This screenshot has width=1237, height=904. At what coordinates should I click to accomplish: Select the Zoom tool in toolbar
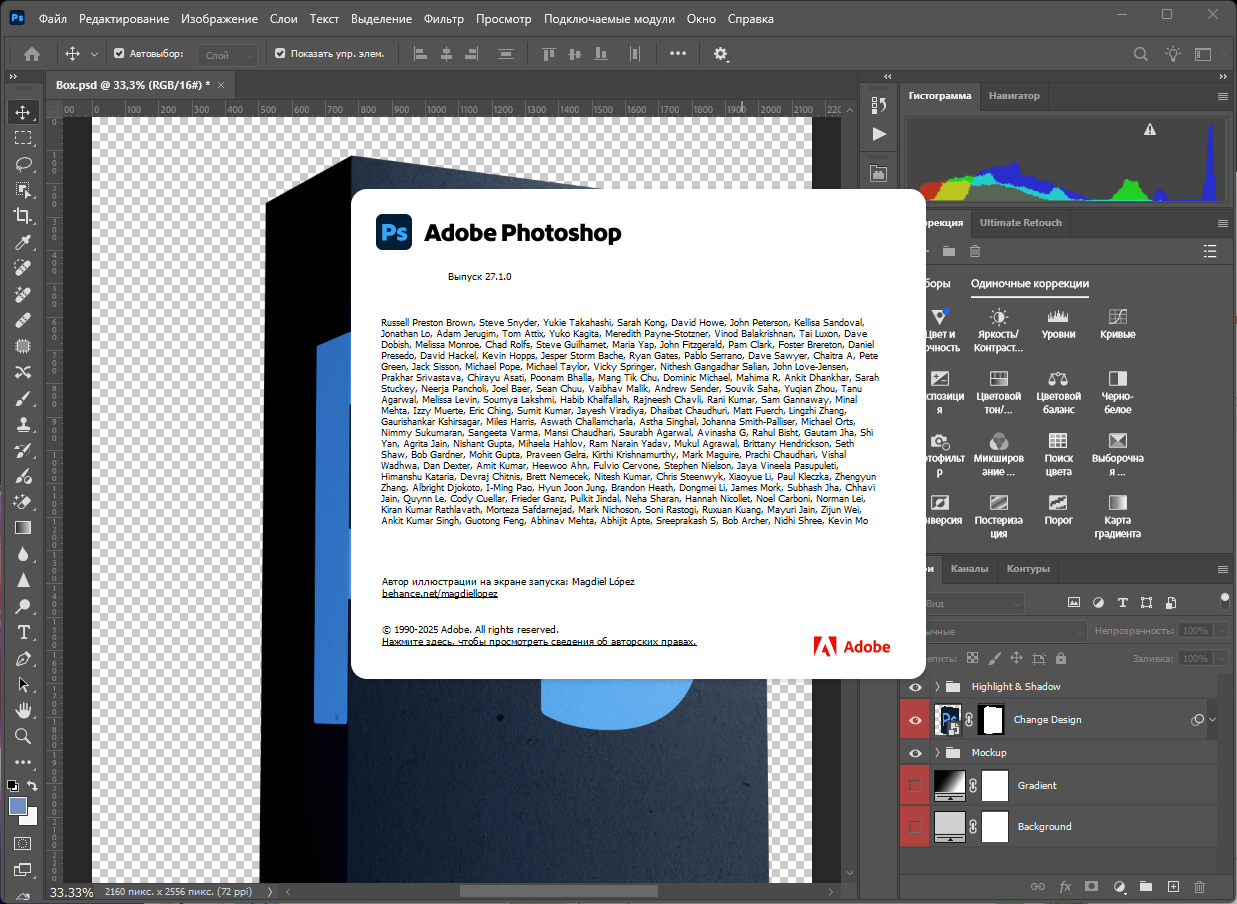(23, 736)
